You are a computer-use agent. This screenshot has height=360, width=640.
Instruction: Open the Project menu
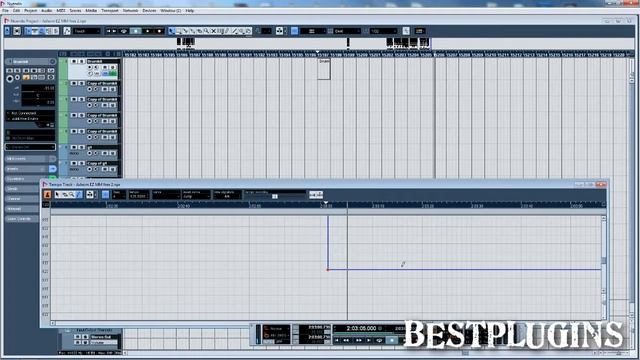click(31, 11)
